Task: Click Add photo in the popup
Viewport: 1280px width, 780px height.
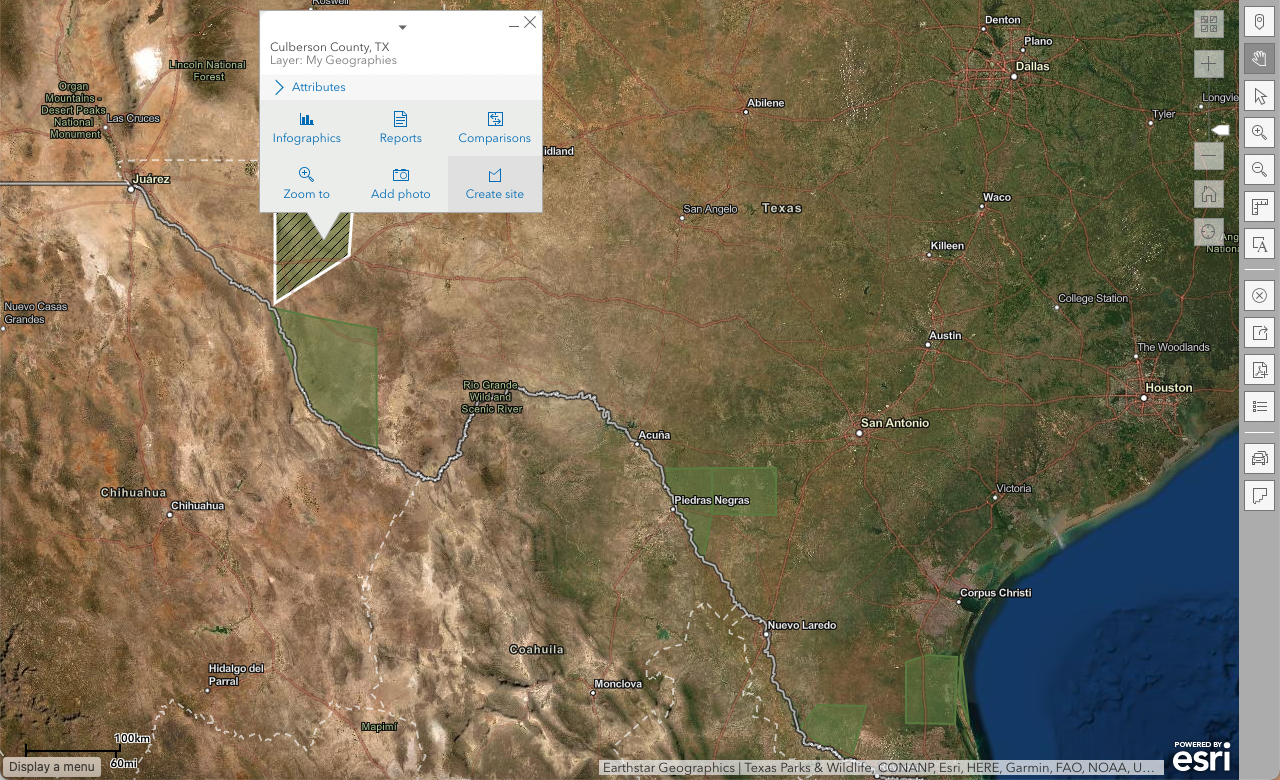Action: click(x=400, y=184)
